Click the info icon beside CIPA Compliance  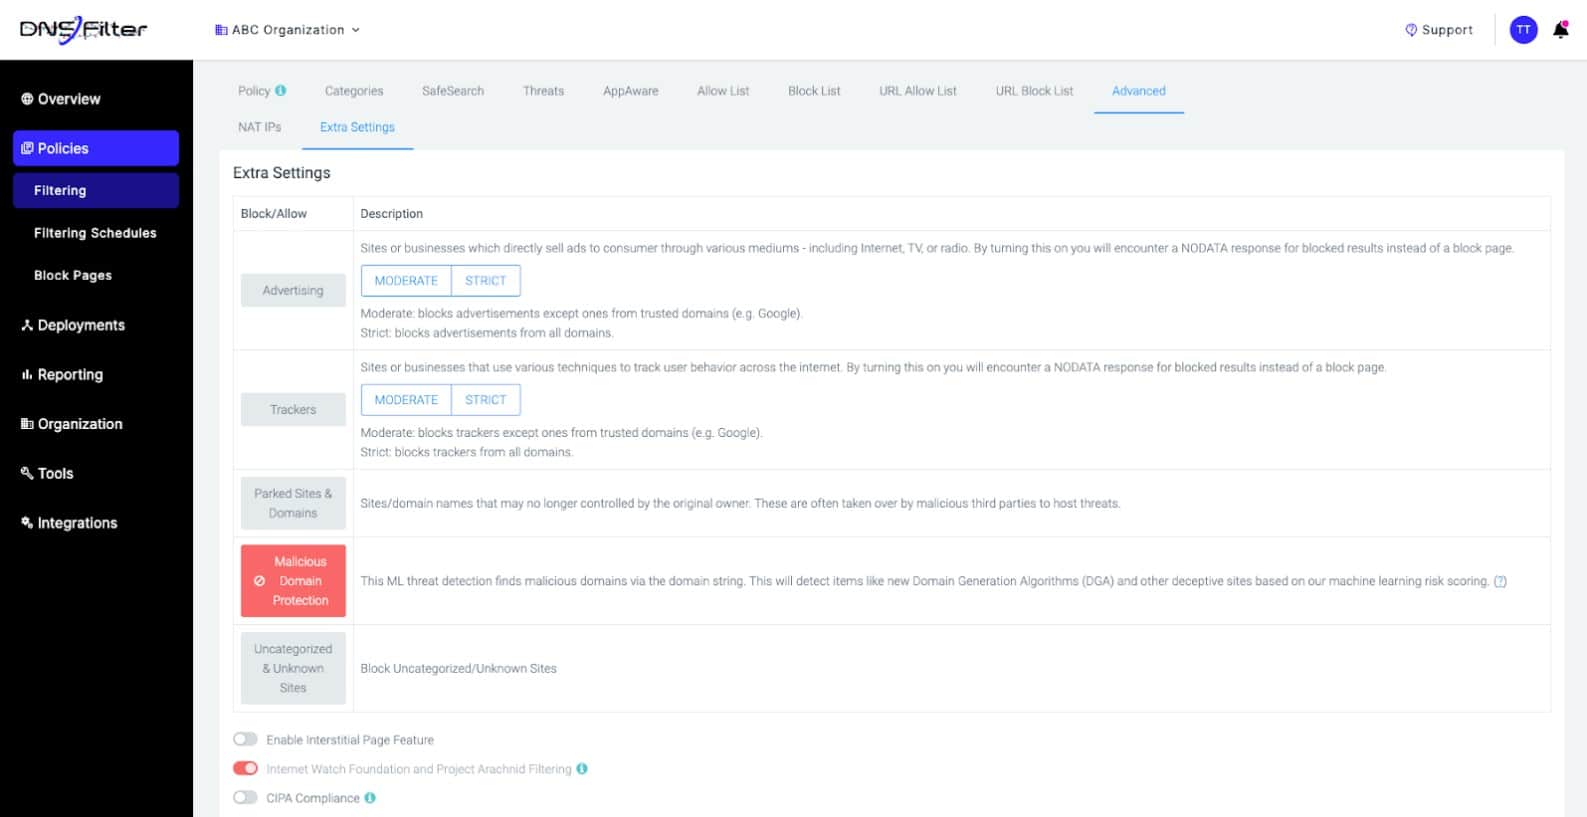click(370, 798)
